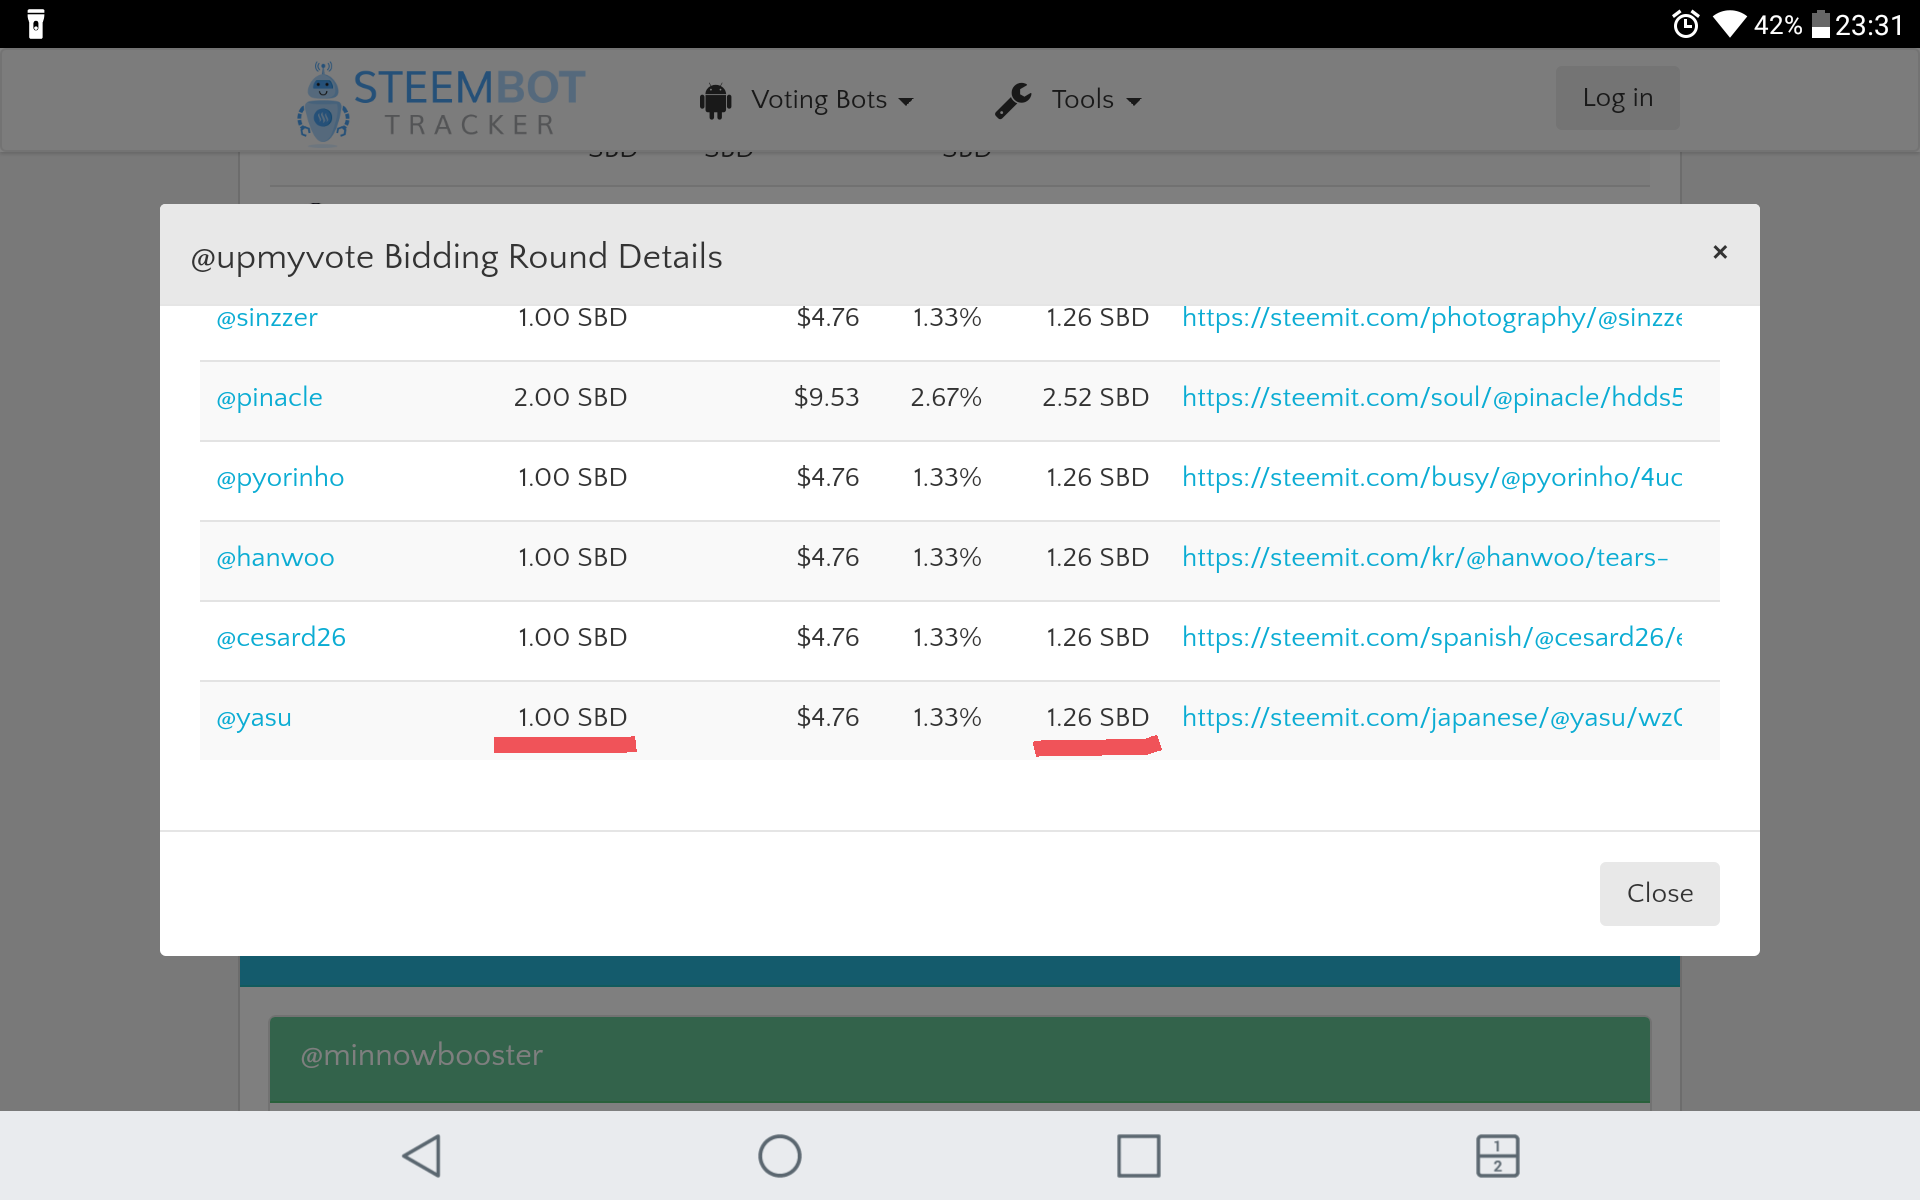Open the steemit photography post link by sinzzer
The width and height of the screenshot is (1920, 1200).
[1432, 318]
